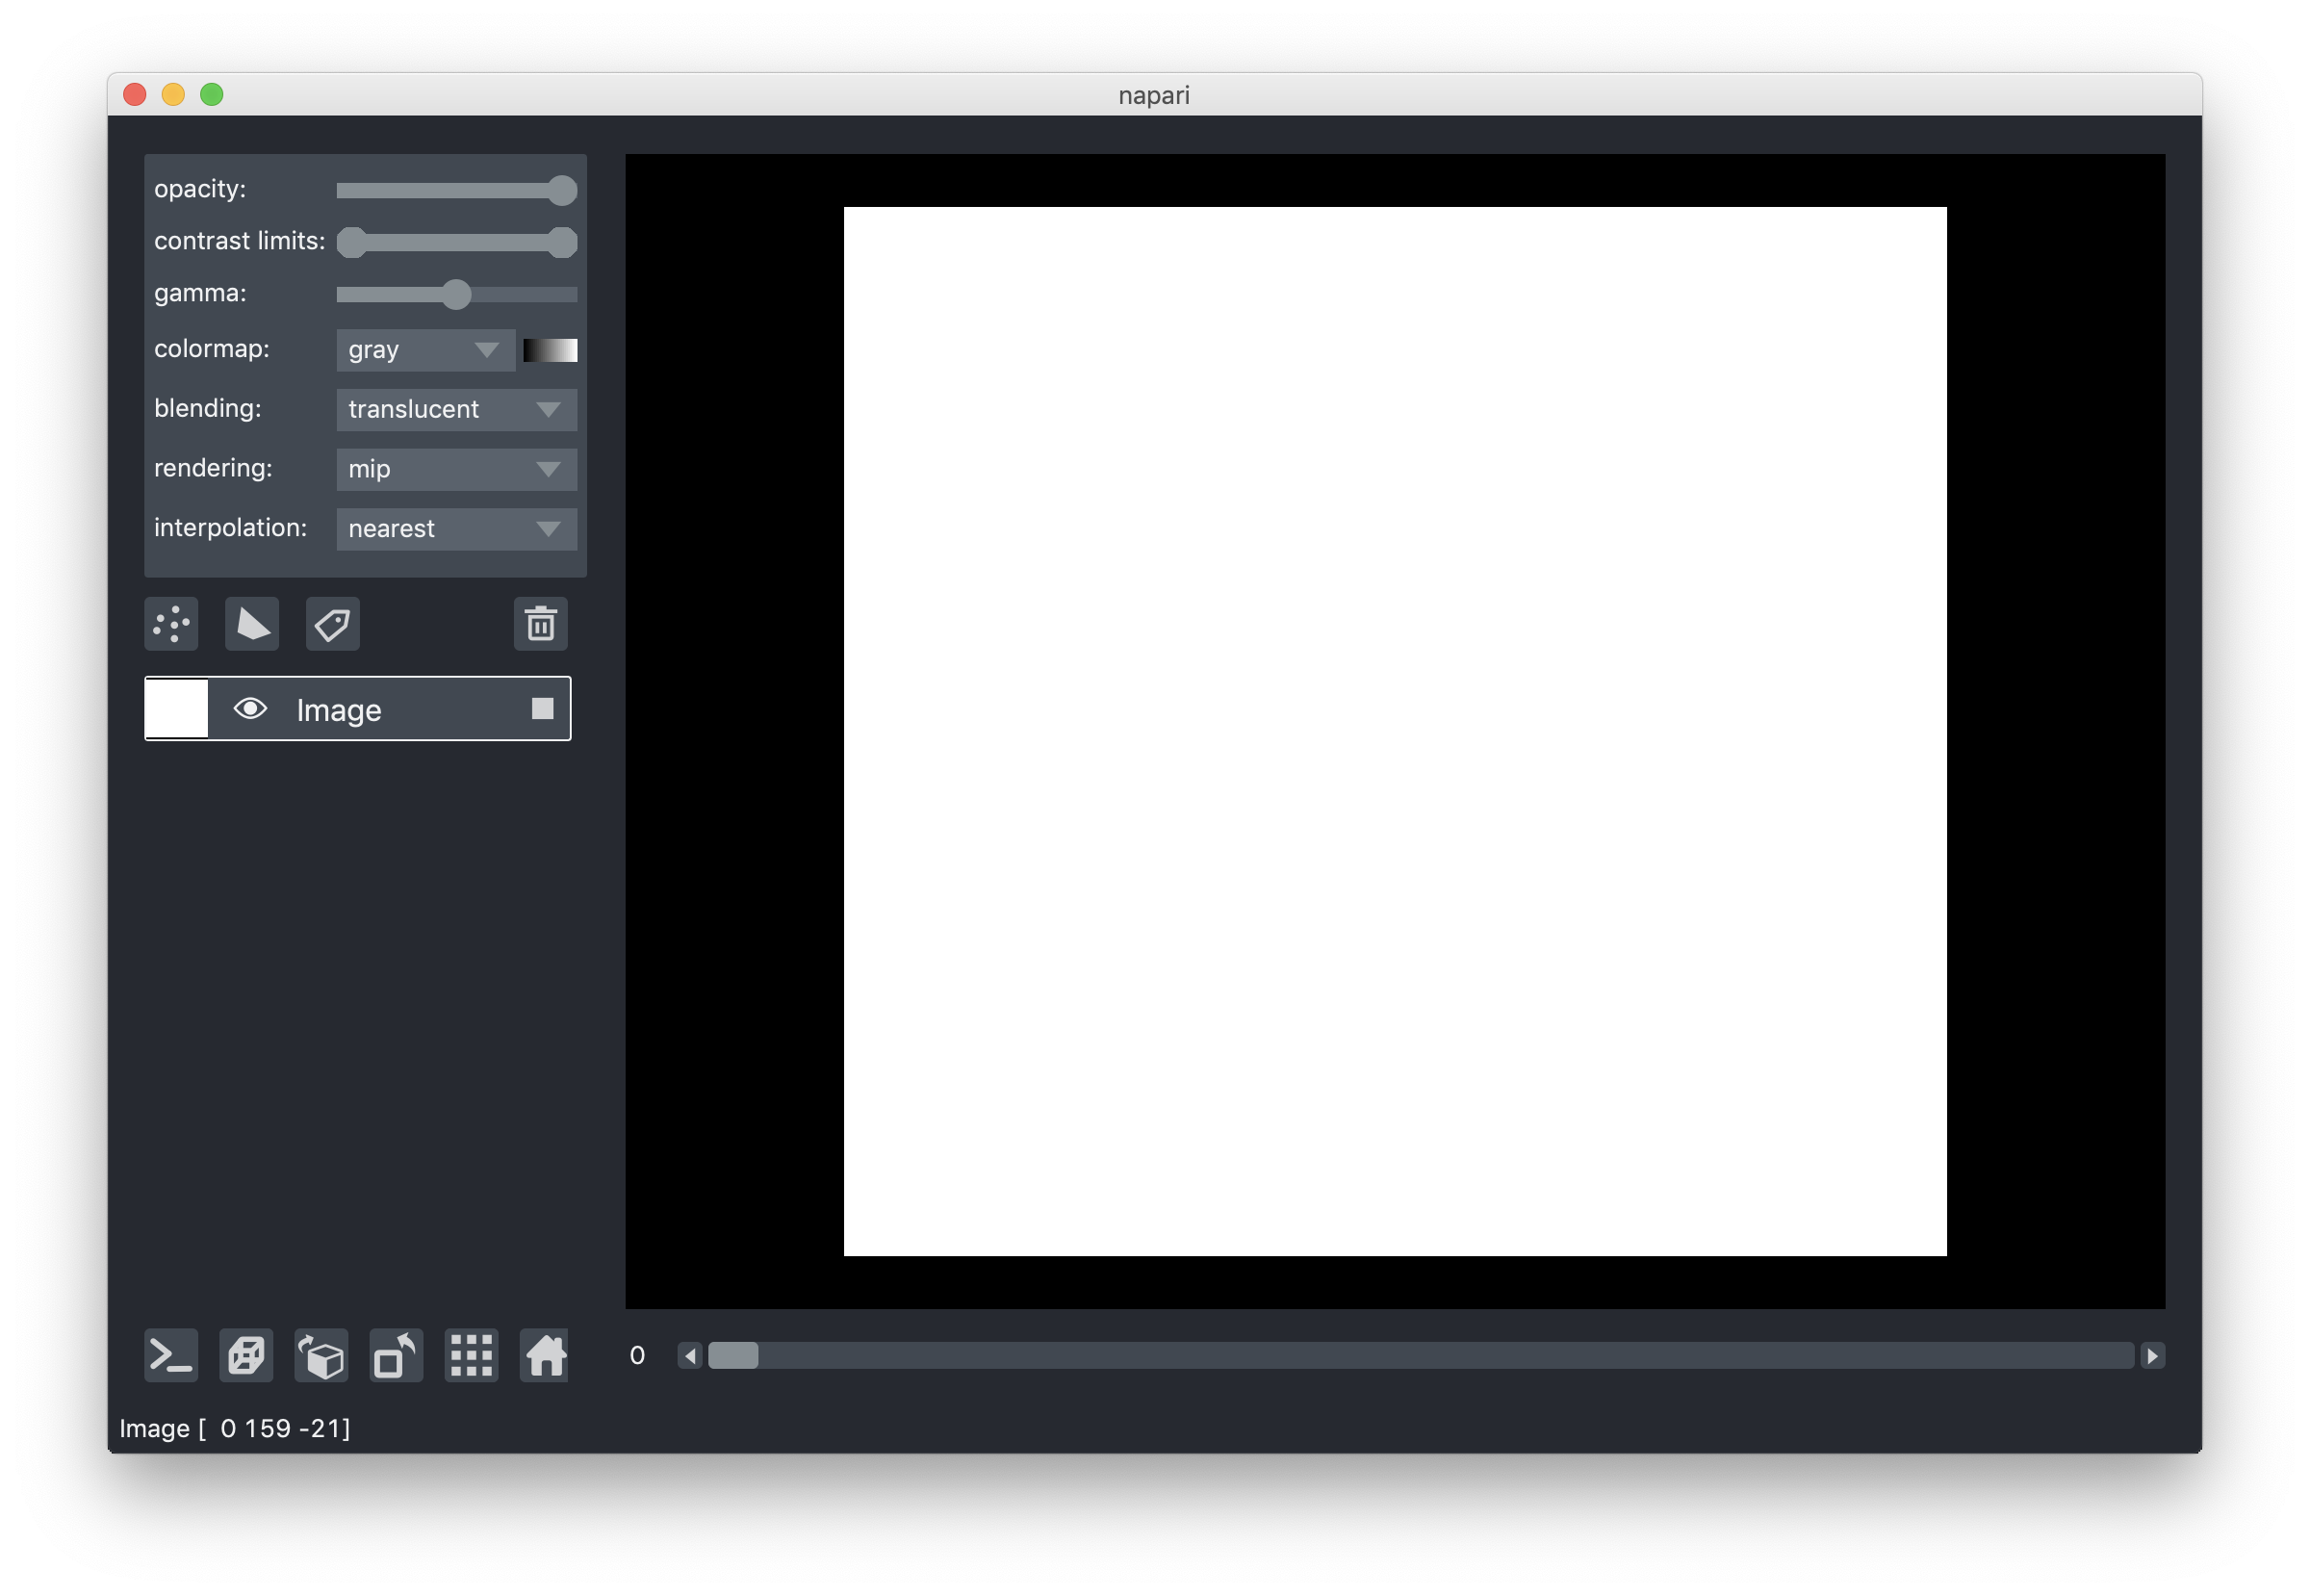Open the colormap gray dropdown
This screenshot has width=2310, height=1596.
pyautogui.click(x=425, y=350)
